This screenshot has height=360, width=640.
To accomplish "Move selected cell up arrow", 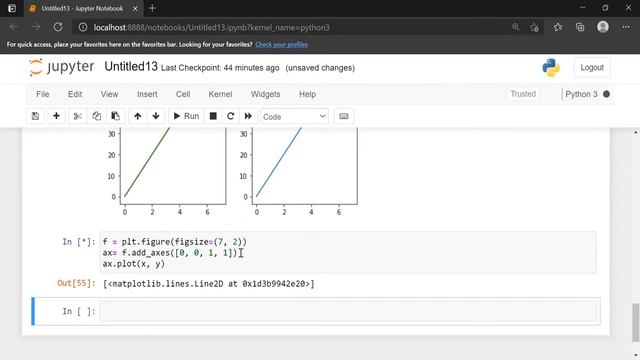I will [138, 116].
